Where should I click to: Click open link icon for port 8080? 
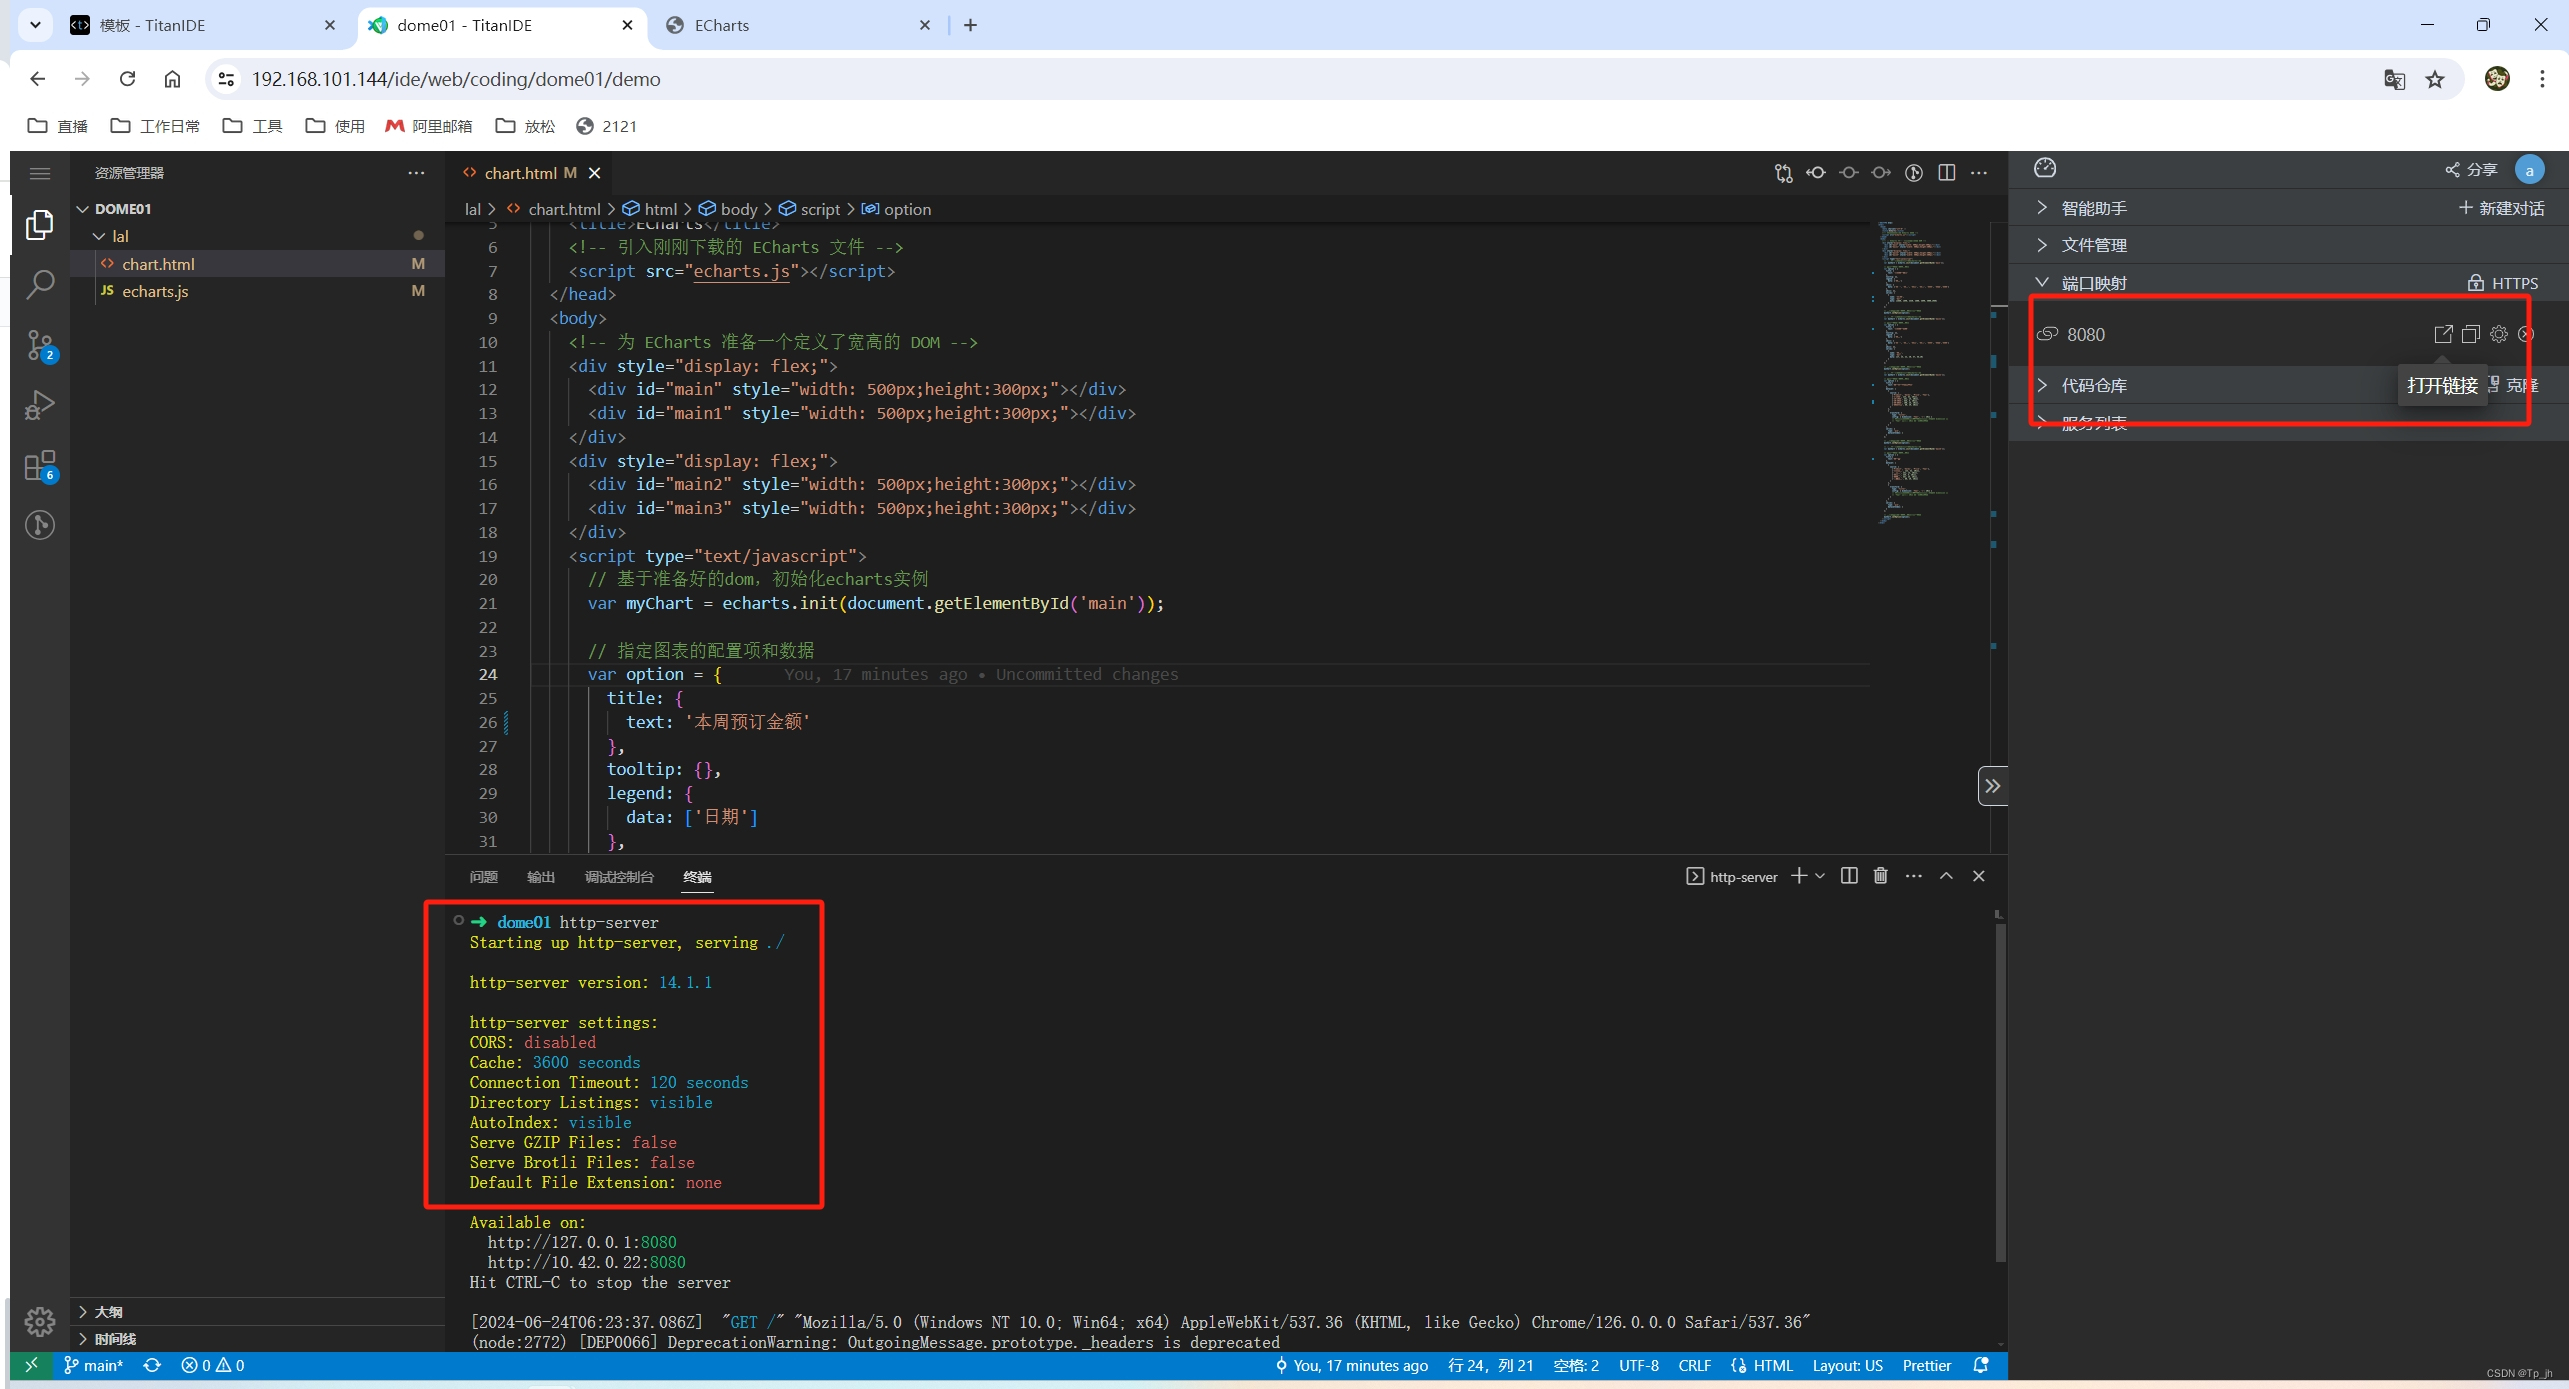pos(2442,334)
